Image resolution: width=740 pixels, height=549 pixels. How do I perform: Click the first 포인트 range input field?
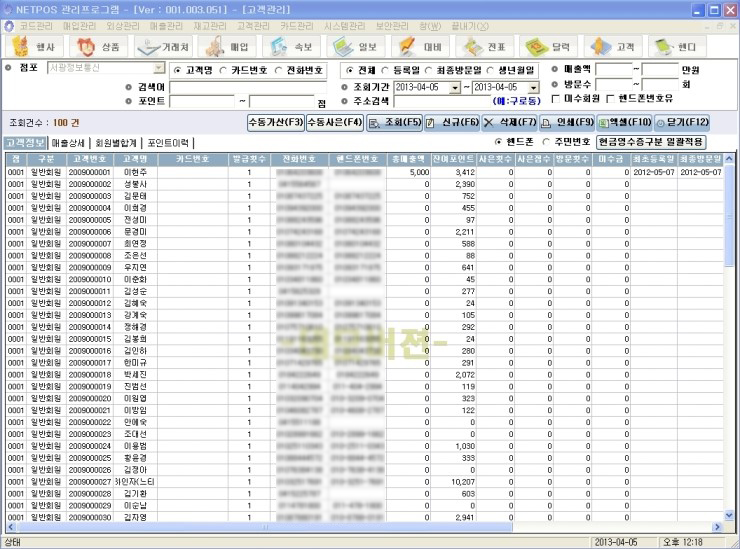pos(202,101)
